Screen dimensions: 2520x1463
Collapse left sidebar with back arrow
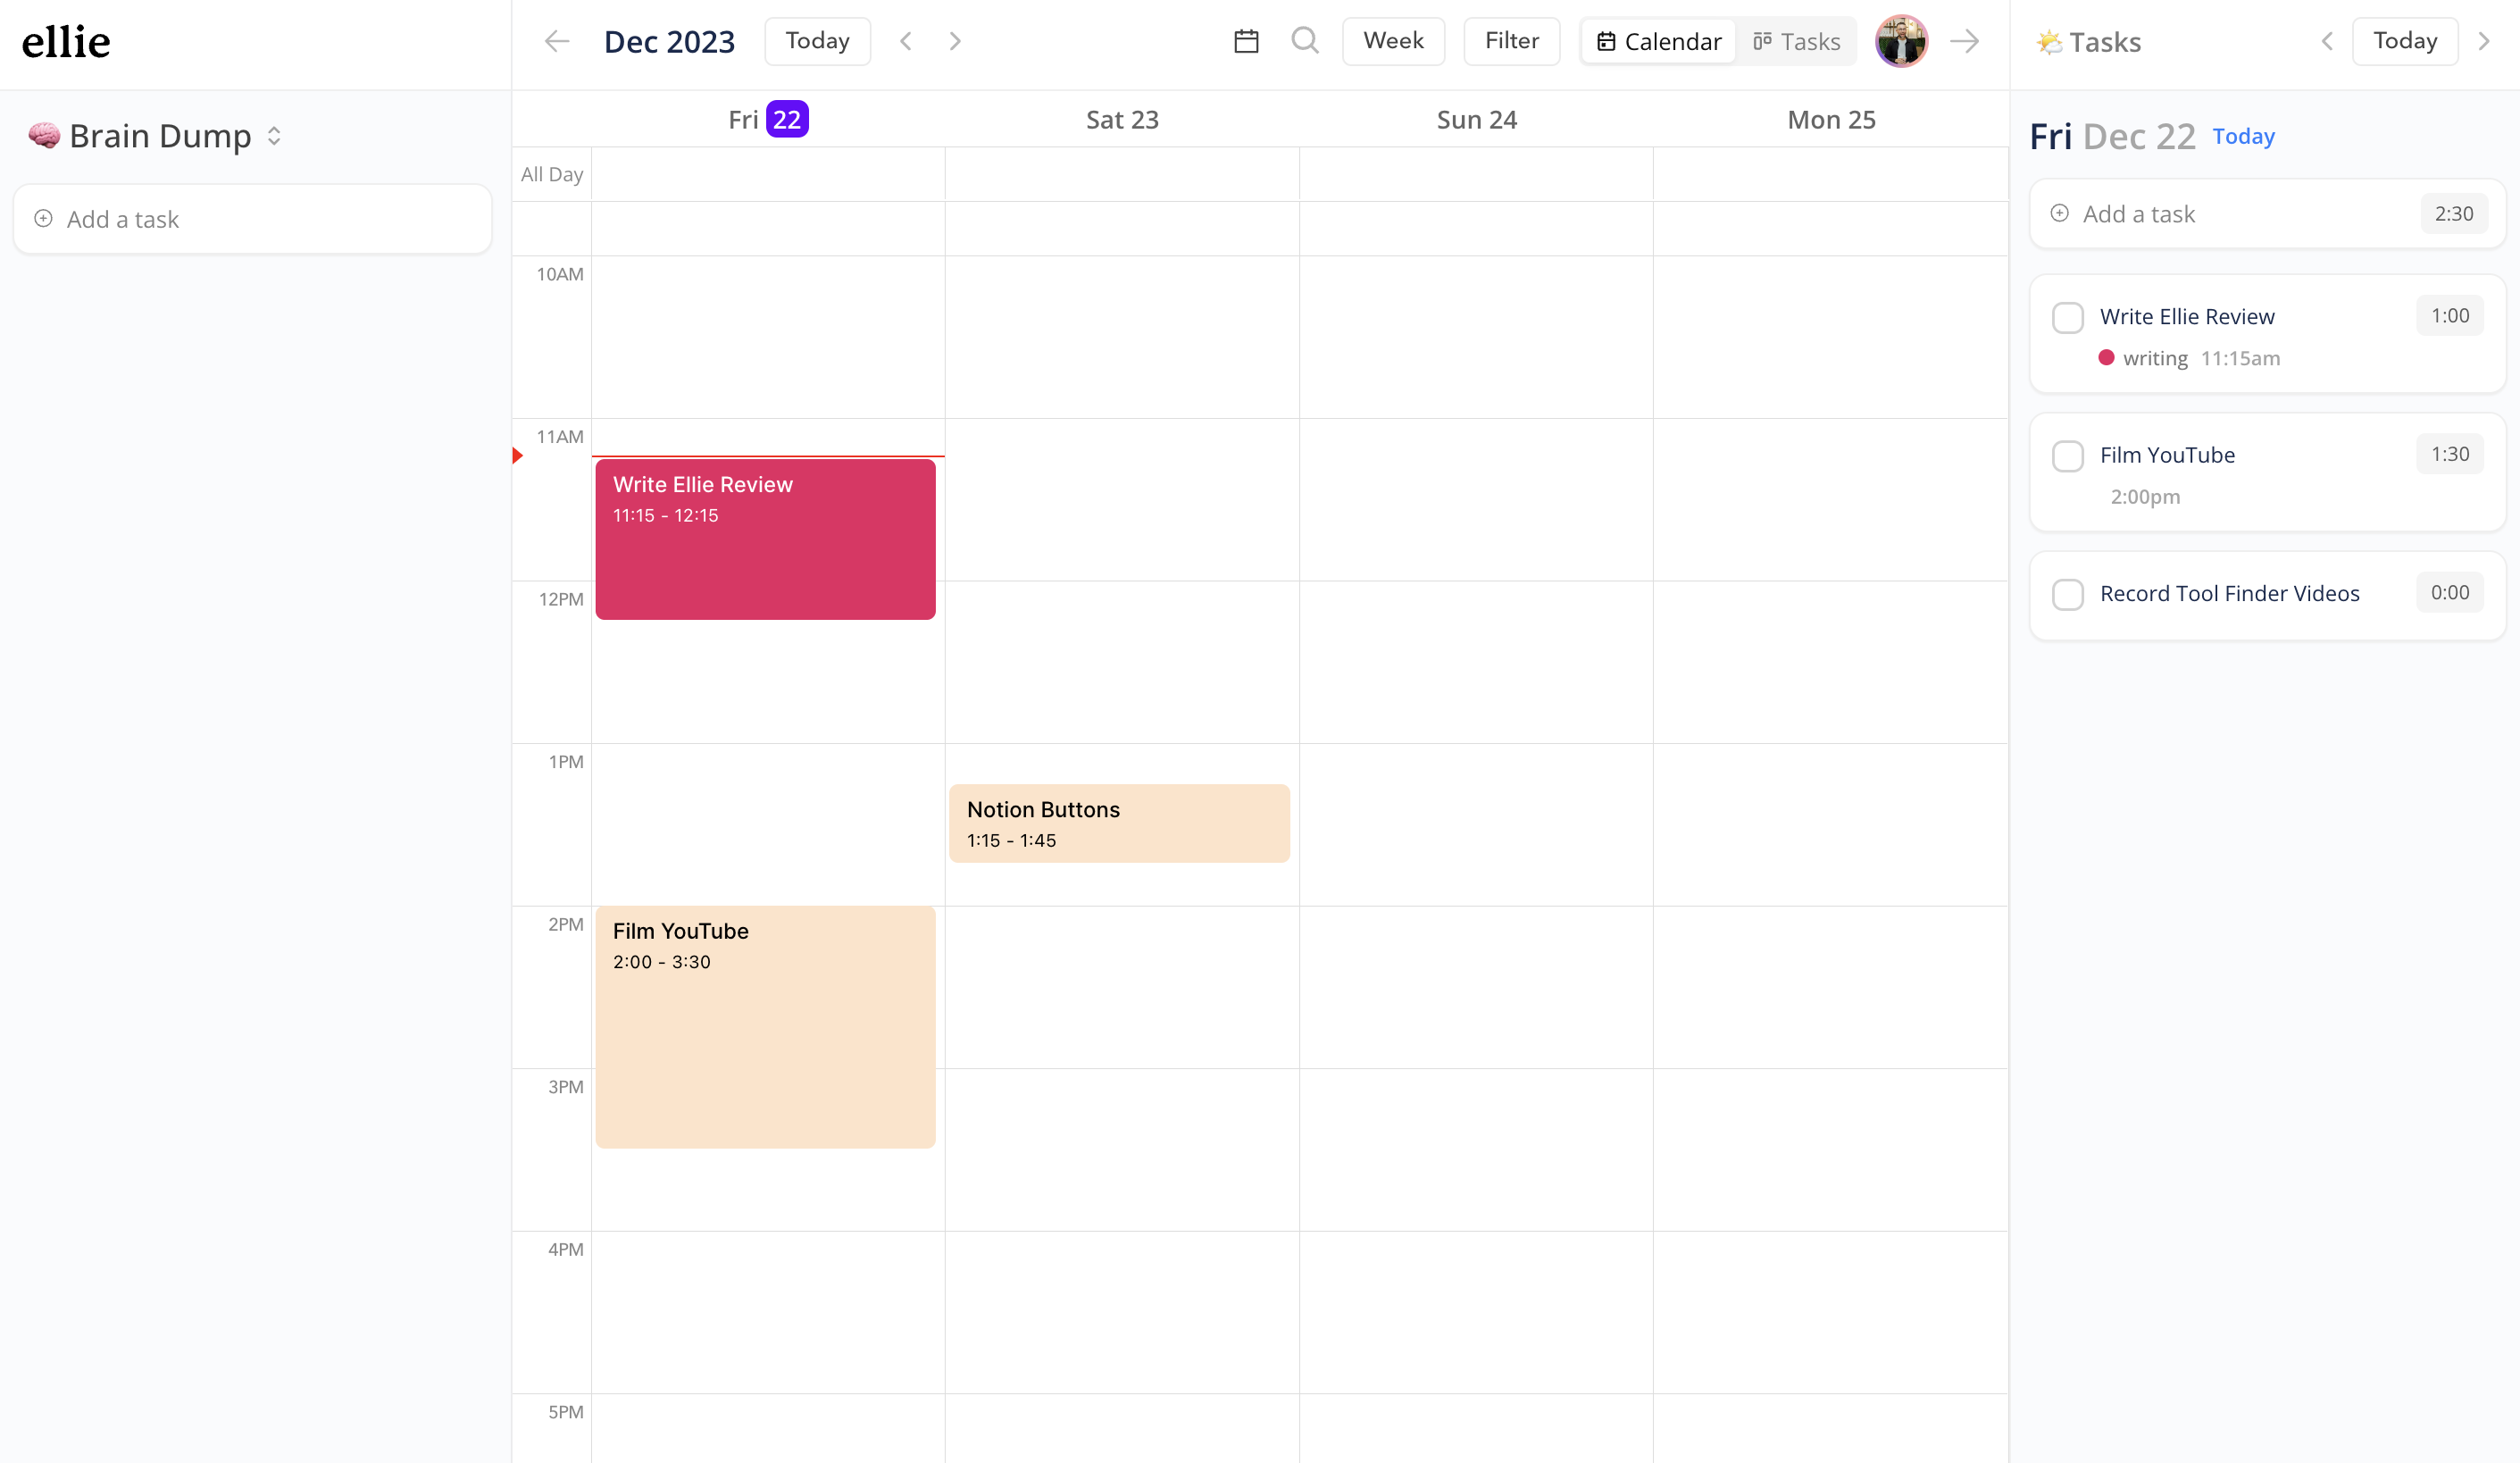tap(557, 41)
